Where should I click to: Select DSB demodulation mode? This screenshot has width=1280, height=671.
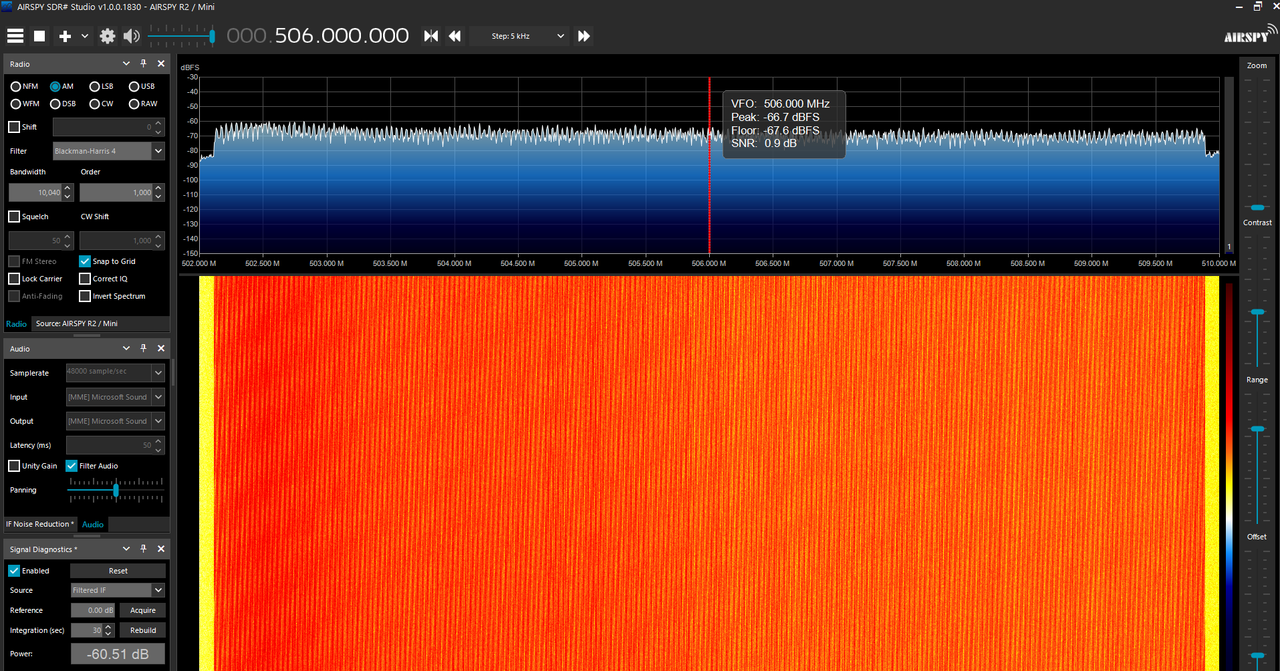tap(63, 103)
